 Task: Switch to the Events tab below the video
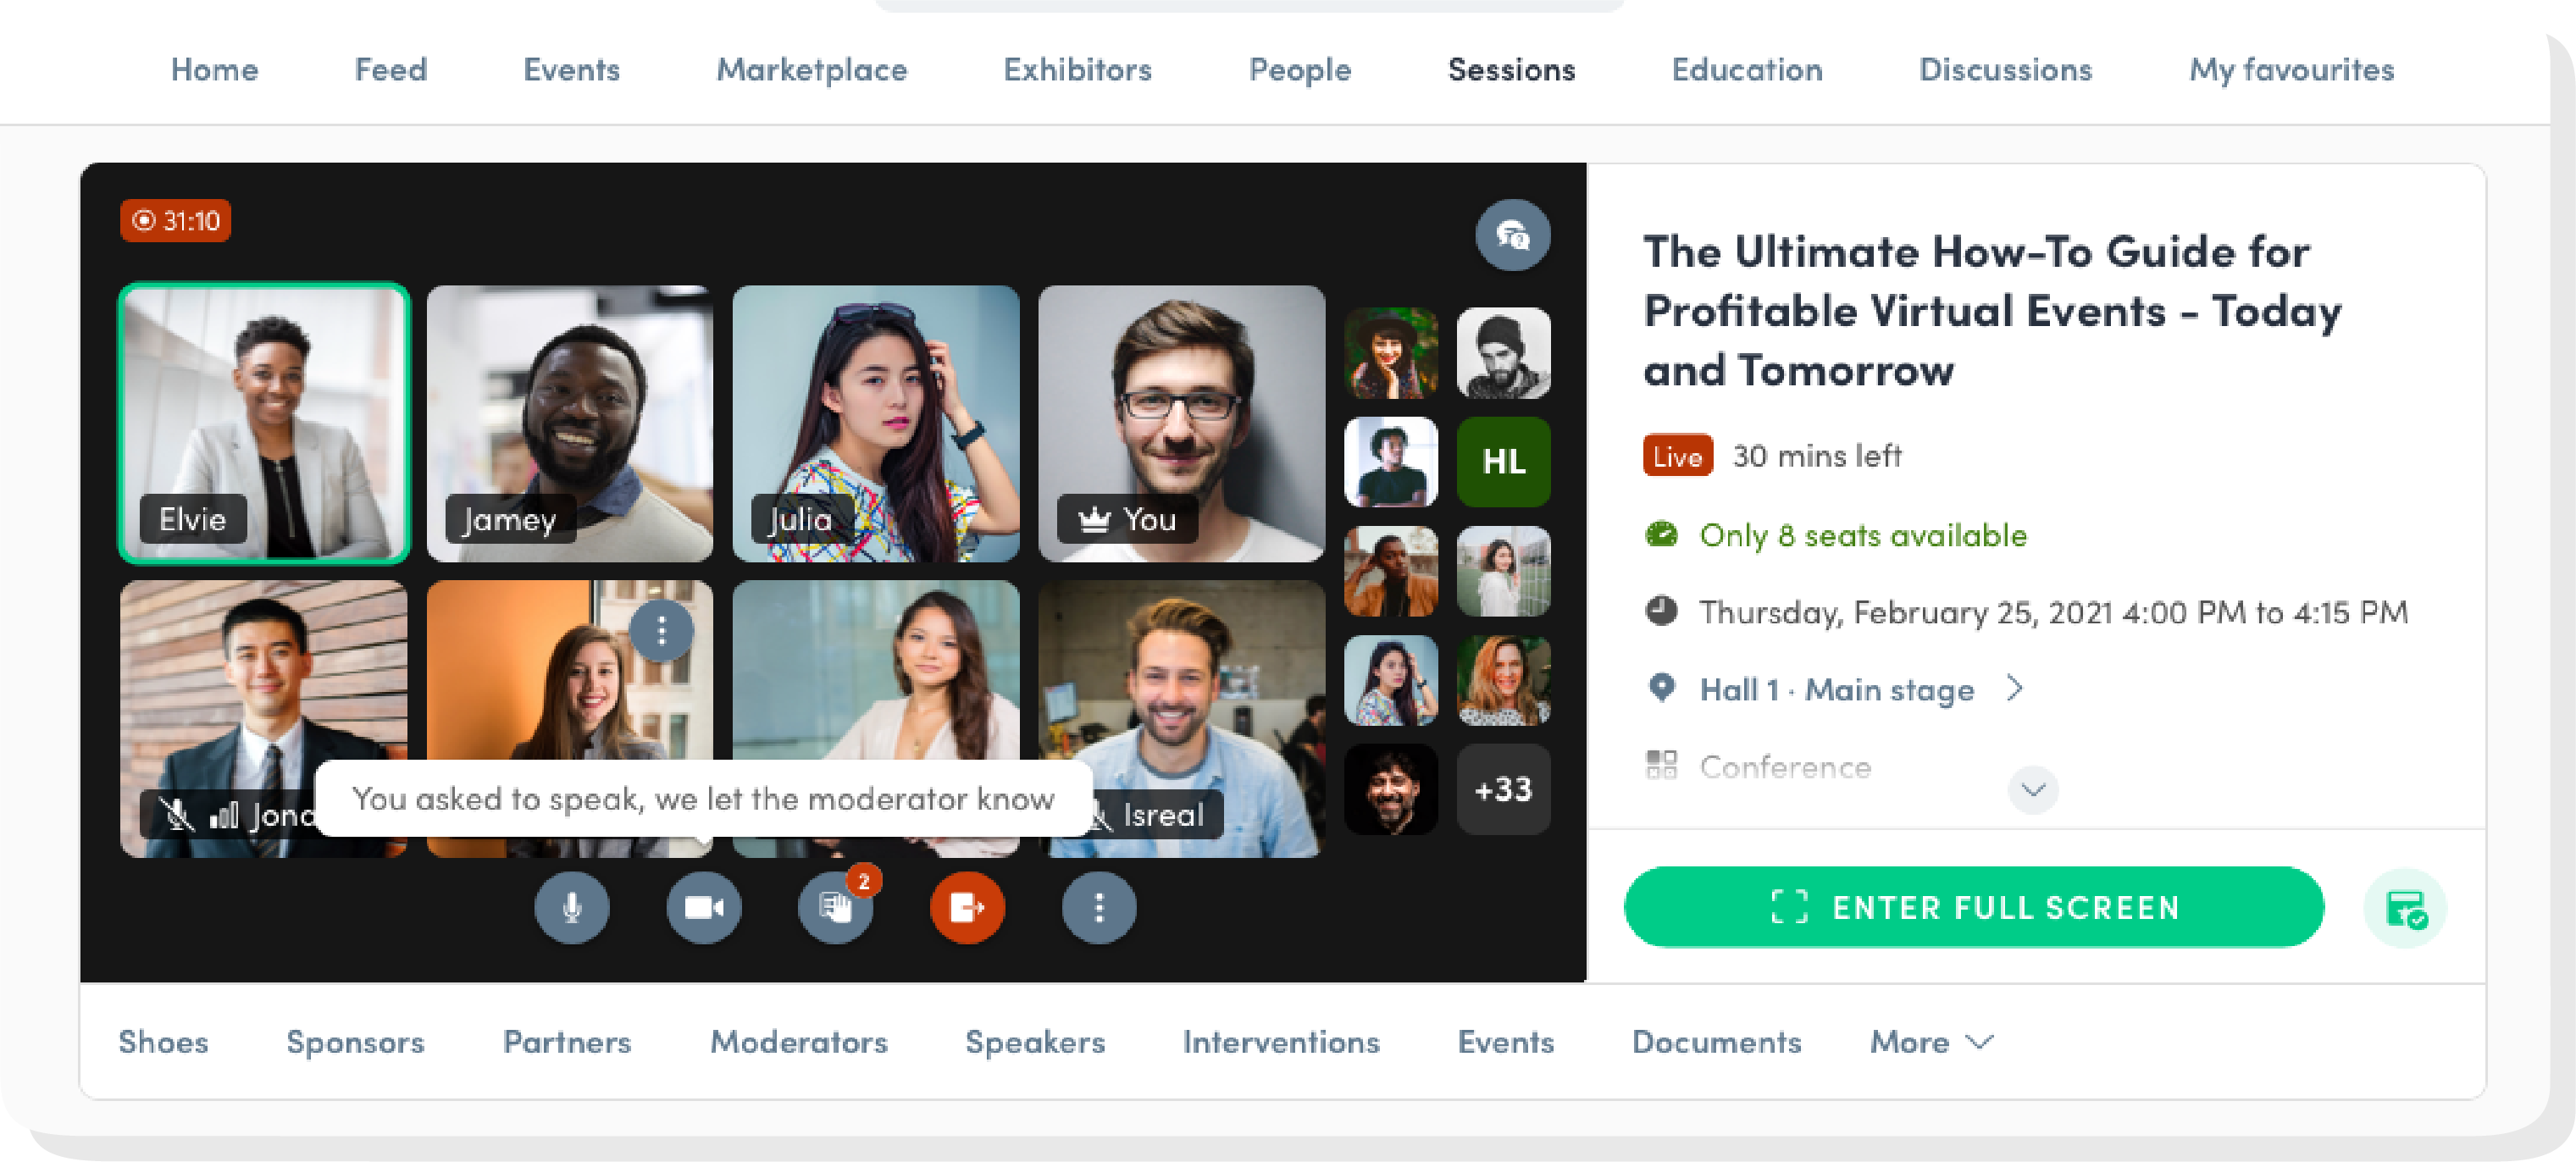click(x=1505, y=1042)
